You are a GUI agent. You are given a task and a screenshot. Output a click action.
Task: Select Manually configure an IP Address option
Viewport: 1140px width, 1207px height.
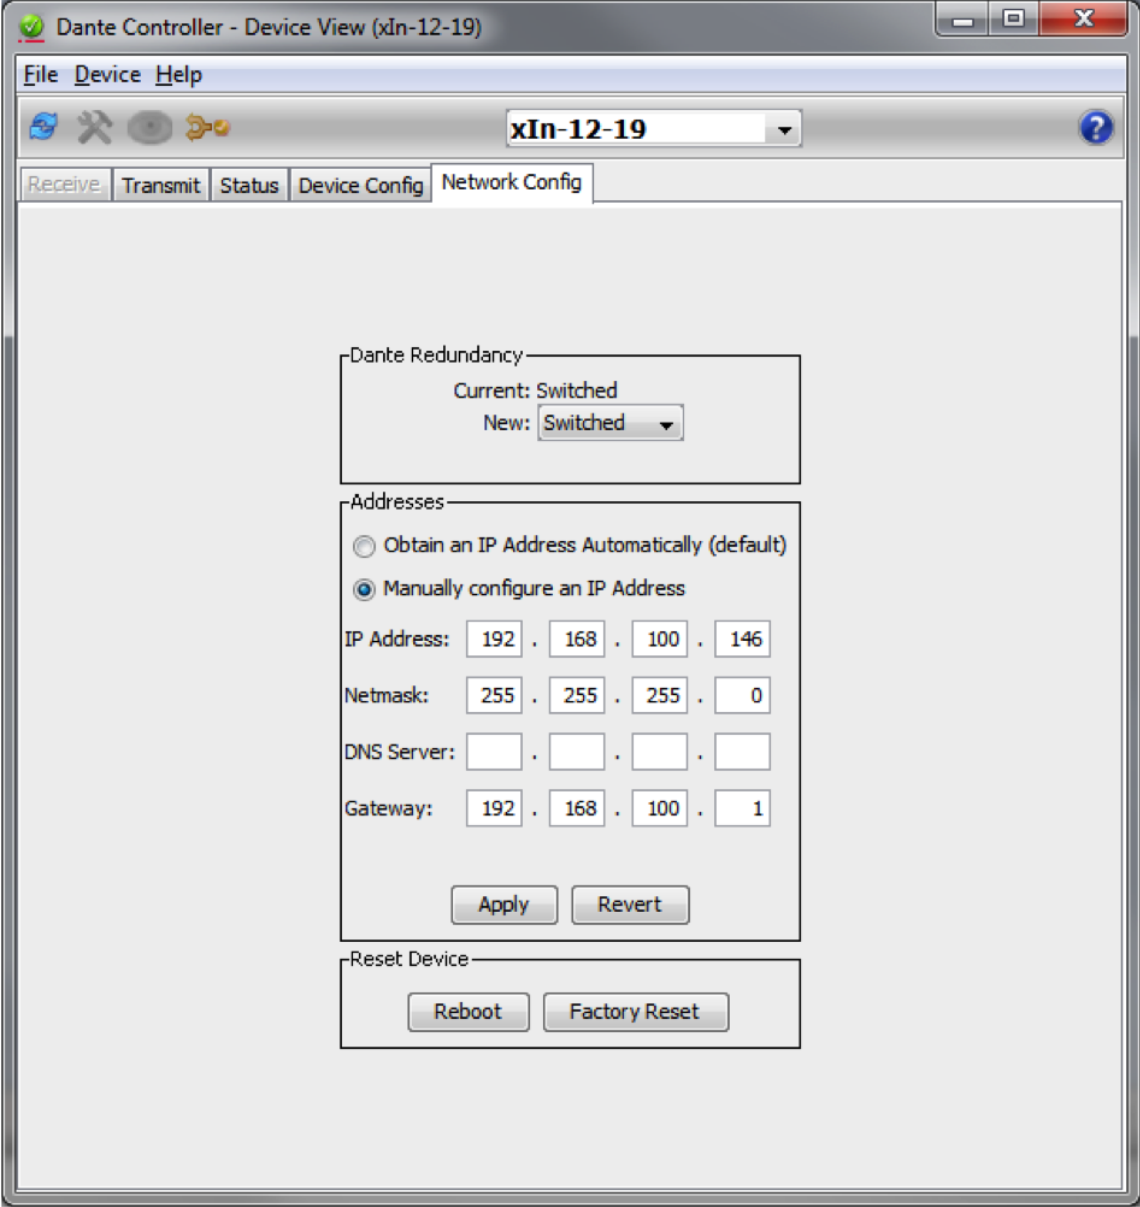pos(364,589)
